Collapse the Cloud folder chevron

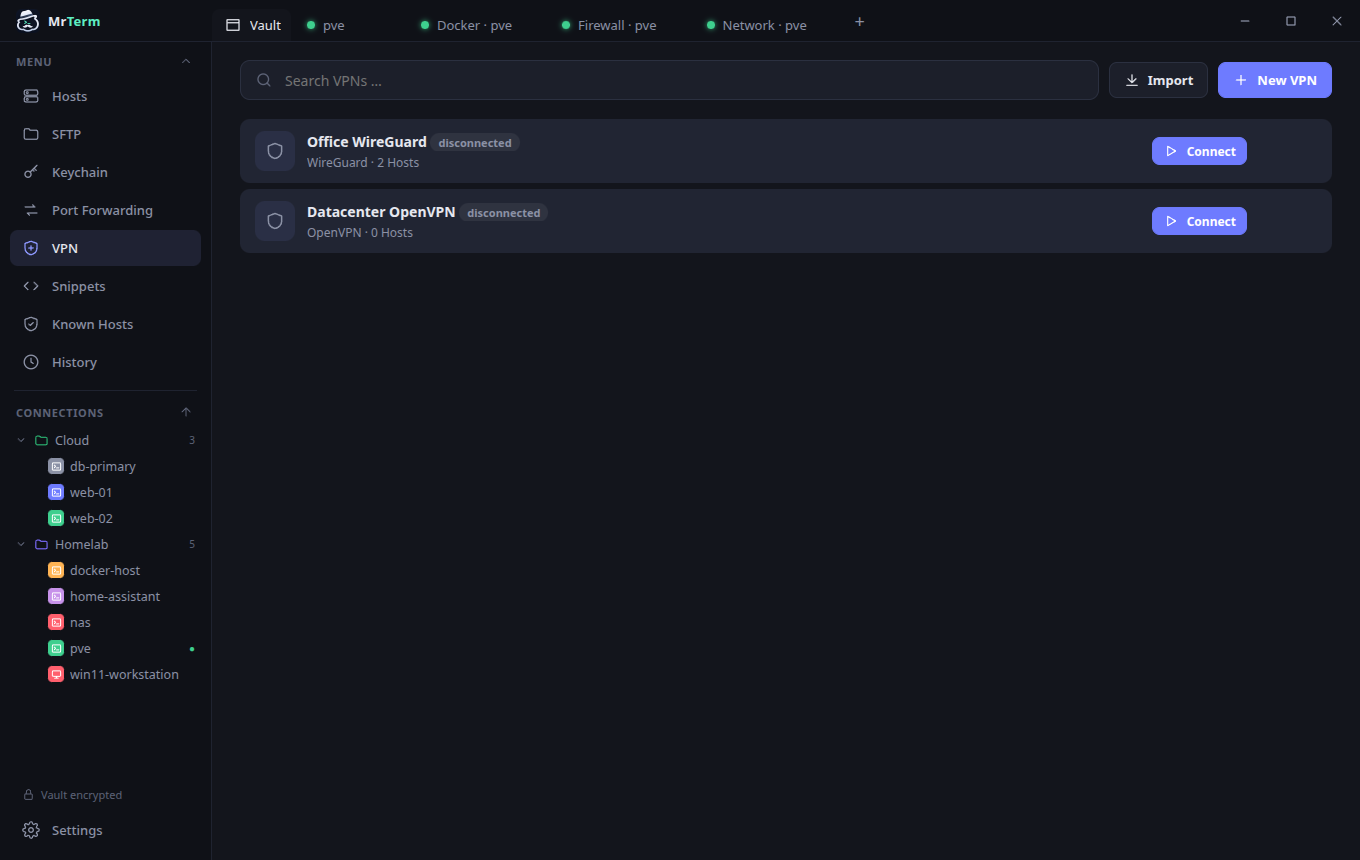[x=22, y=440]
